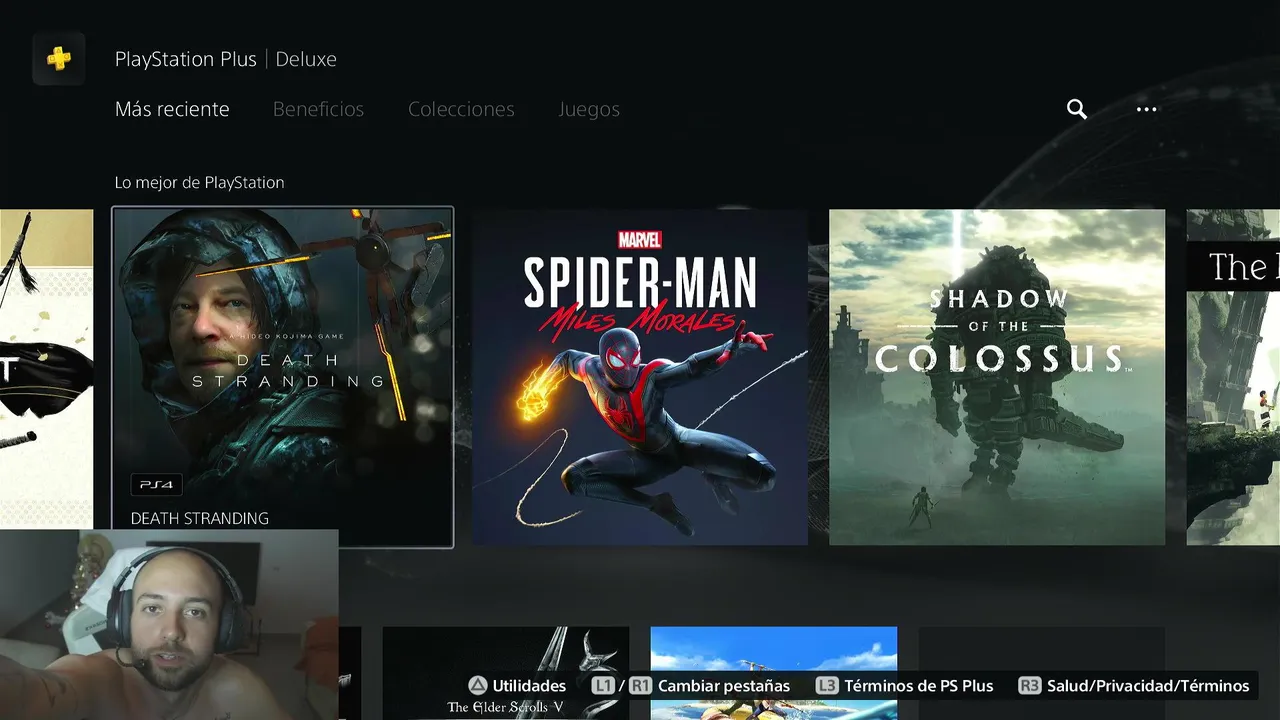This screenshot has width=1280, height=720.
Task: Open Términos de PS Plus
Action: pyautogui.click(x=918, y=686)
